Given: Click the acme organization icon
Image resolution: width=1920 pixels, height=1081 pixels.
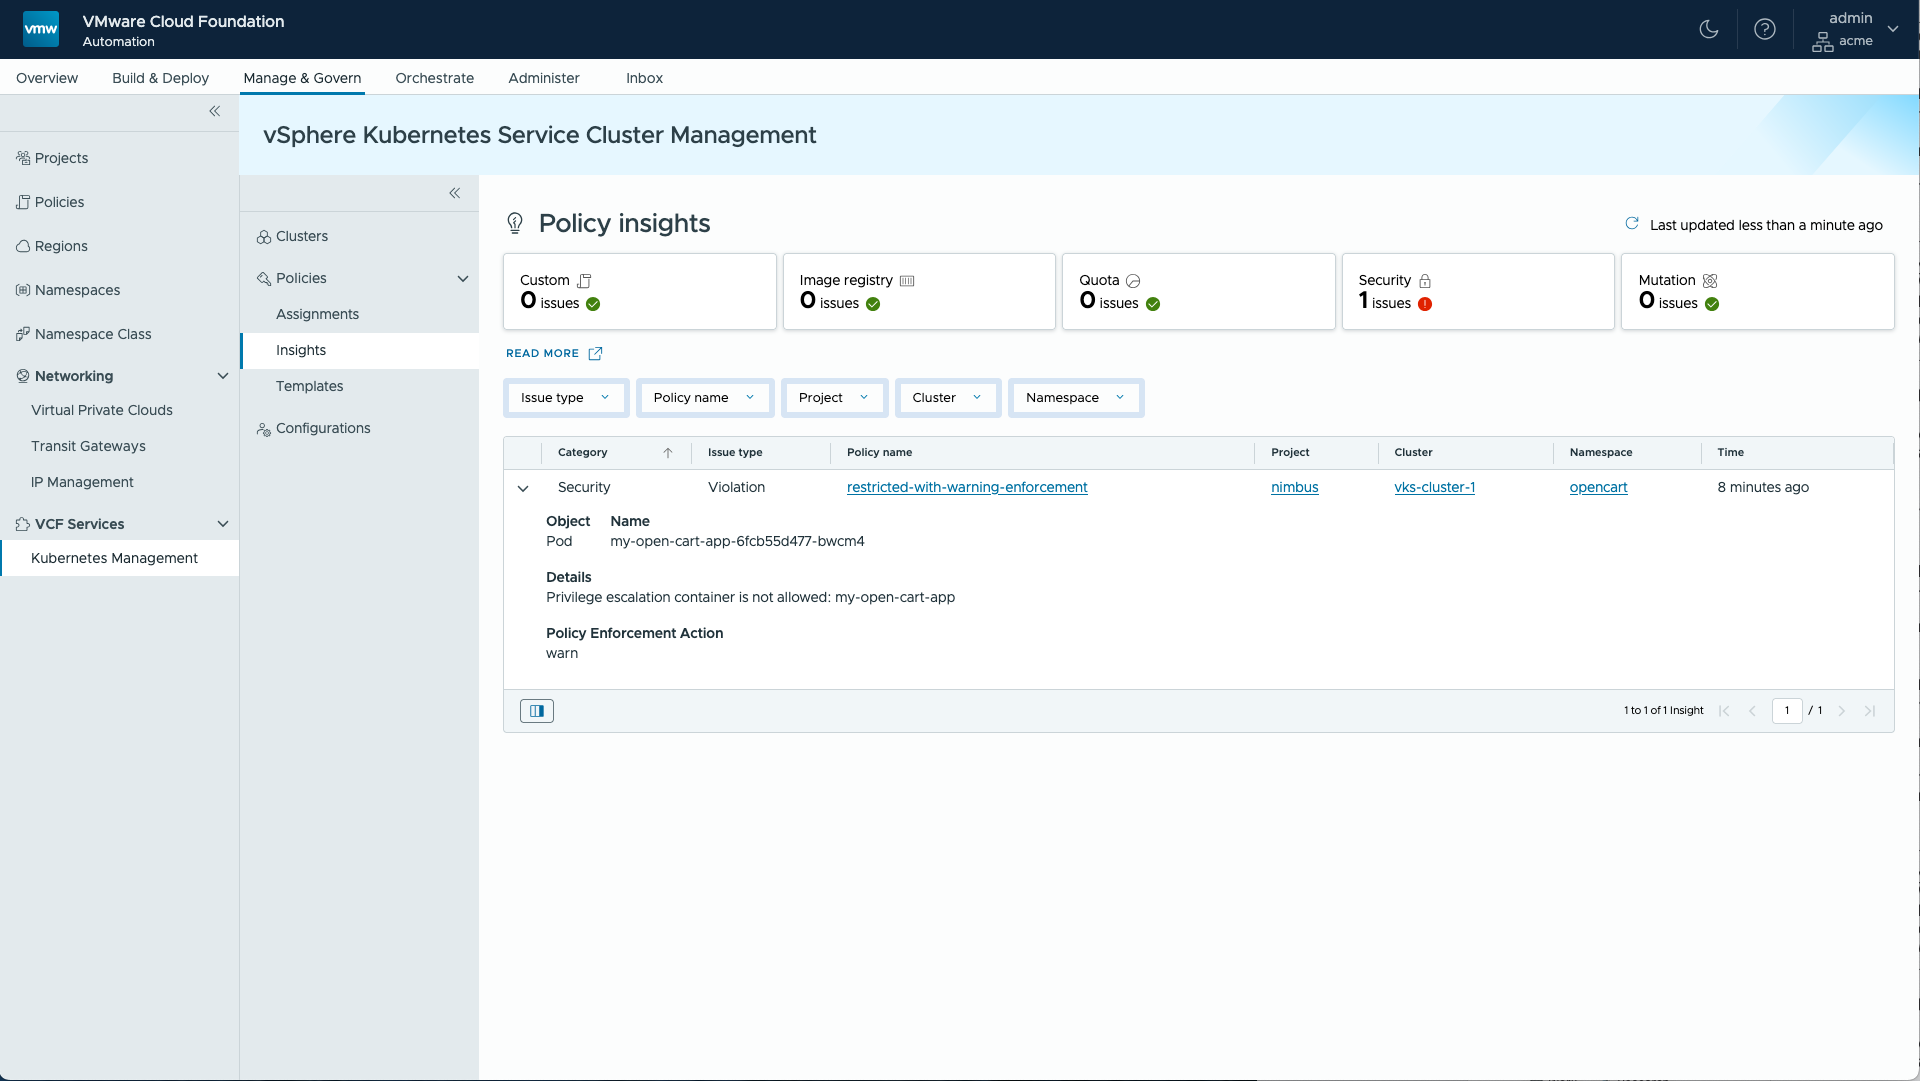Looking at the screenshot, I should [x=1822, y=42].
